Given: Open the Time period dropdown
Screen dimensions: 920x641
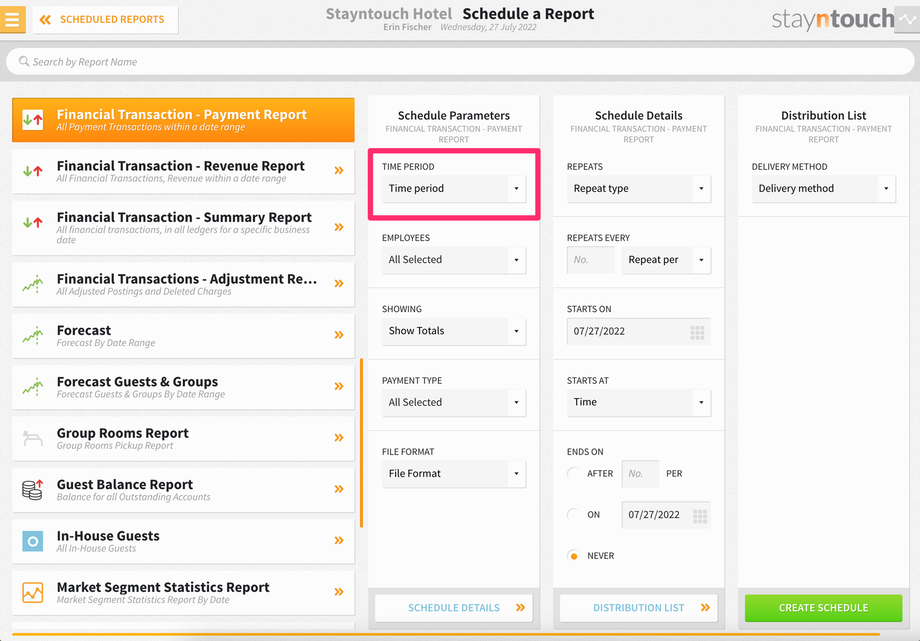Looking at the screenshot, I should [454, 188].
